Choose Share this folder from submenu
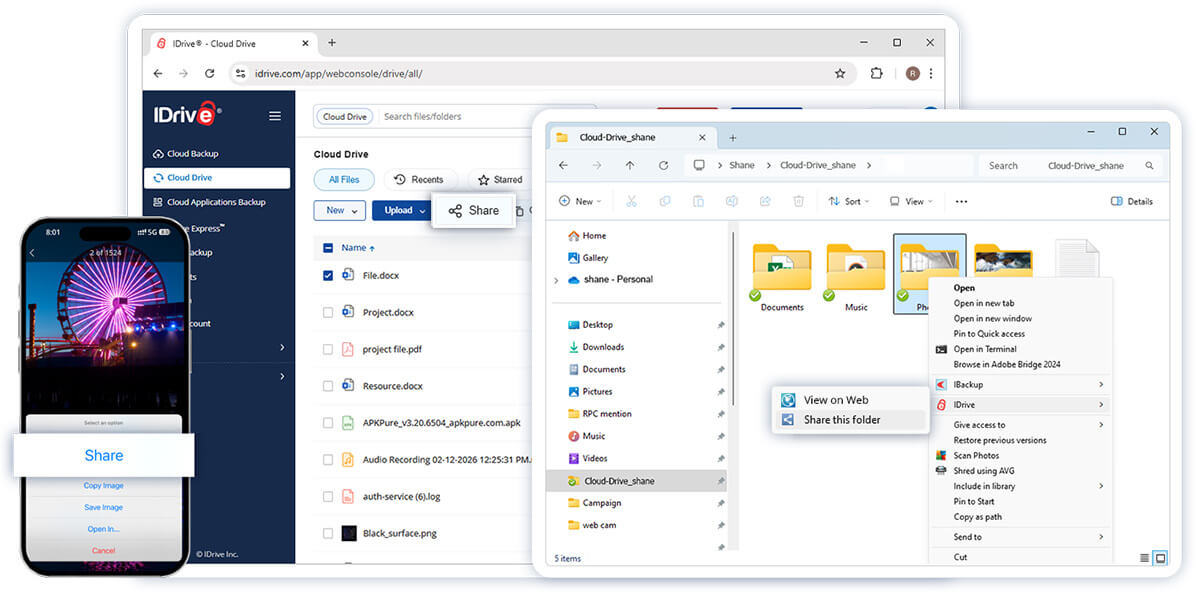This screenshot has width=1196, height=592. pos(850,420)
